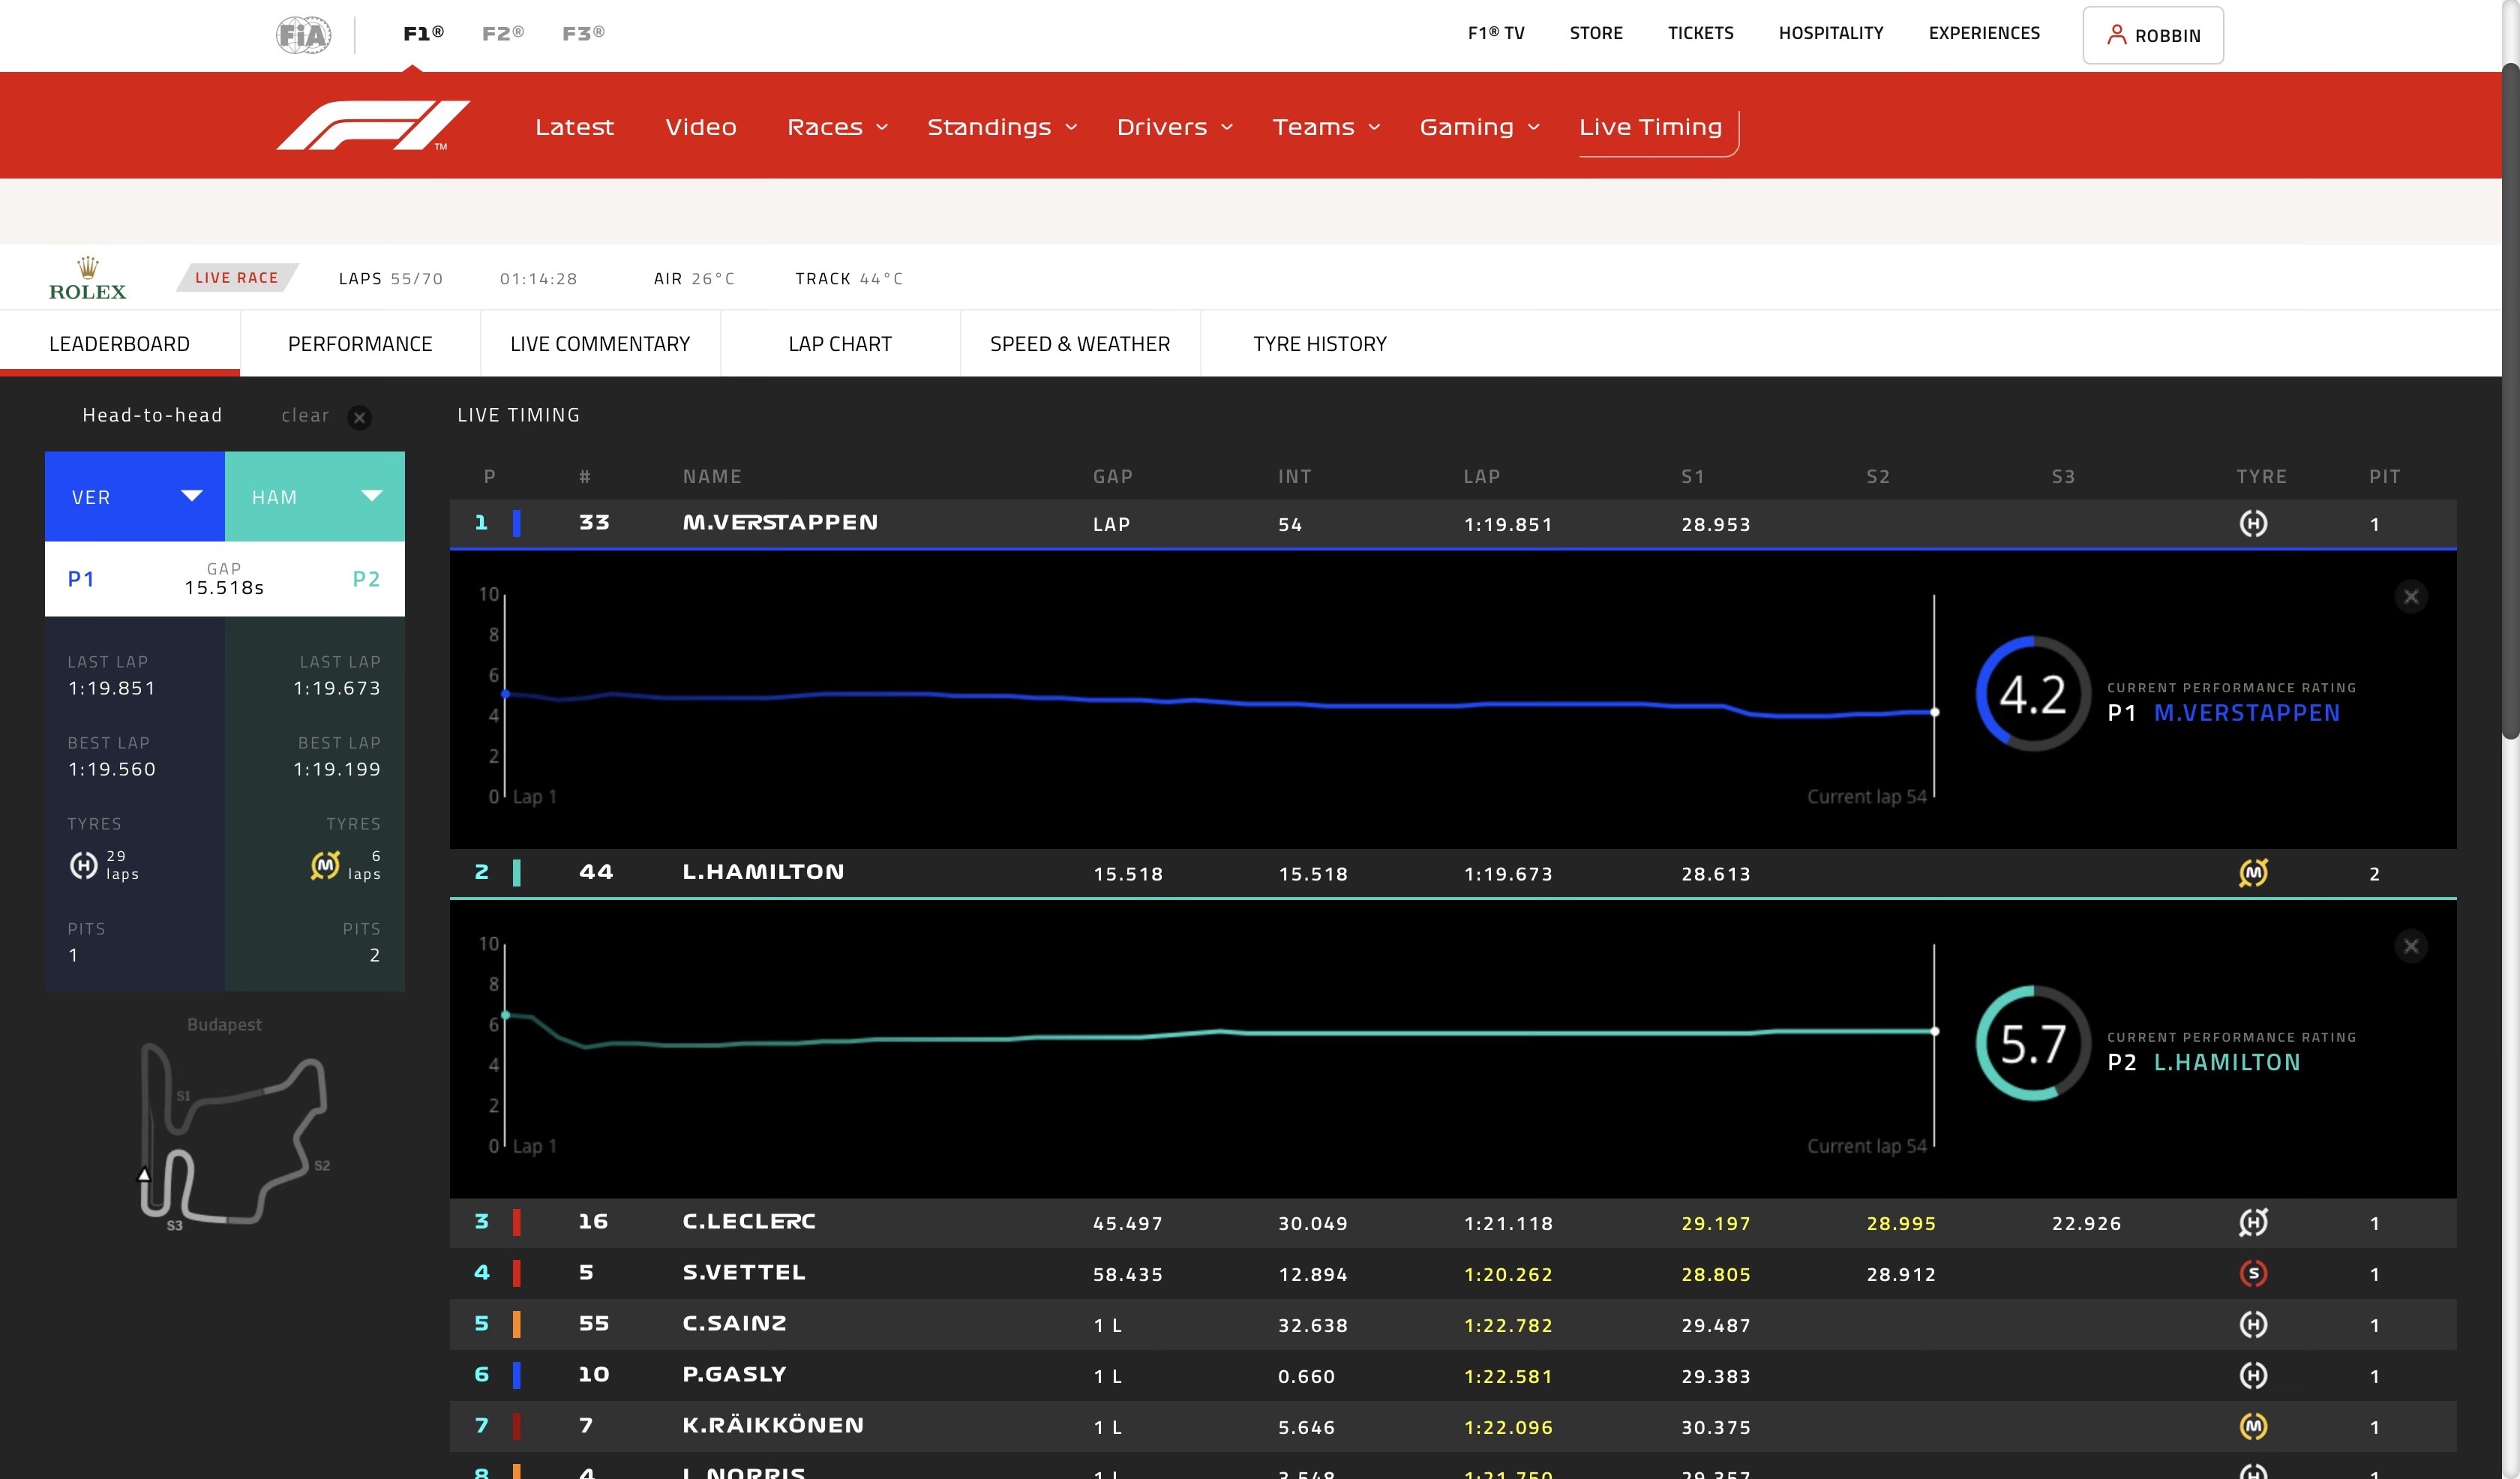Click medium tyre icon in HAM head-to-head
The width and height of the screenshot is (2520, 1479).
(325, 865)
